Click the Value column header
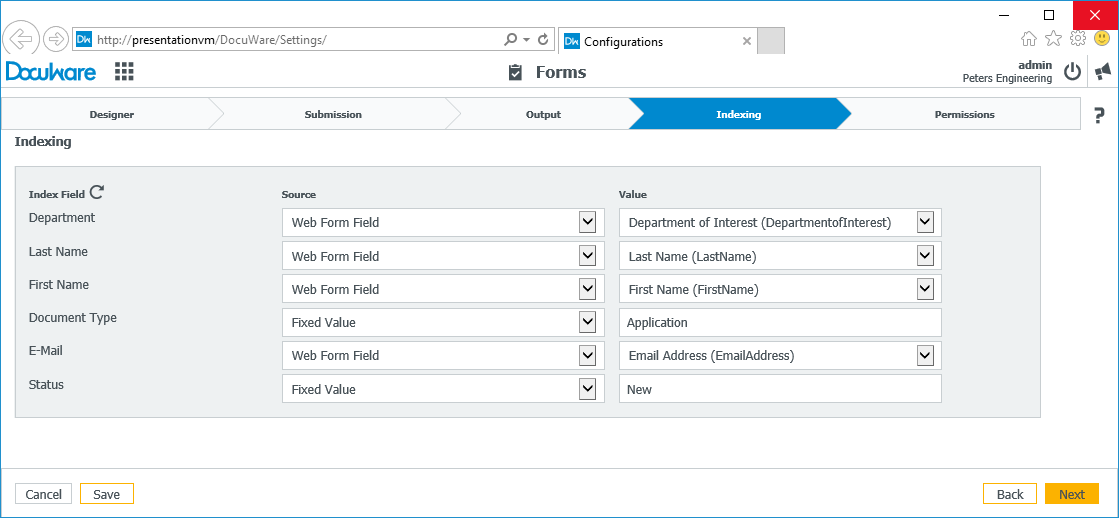 coord(632,194)
